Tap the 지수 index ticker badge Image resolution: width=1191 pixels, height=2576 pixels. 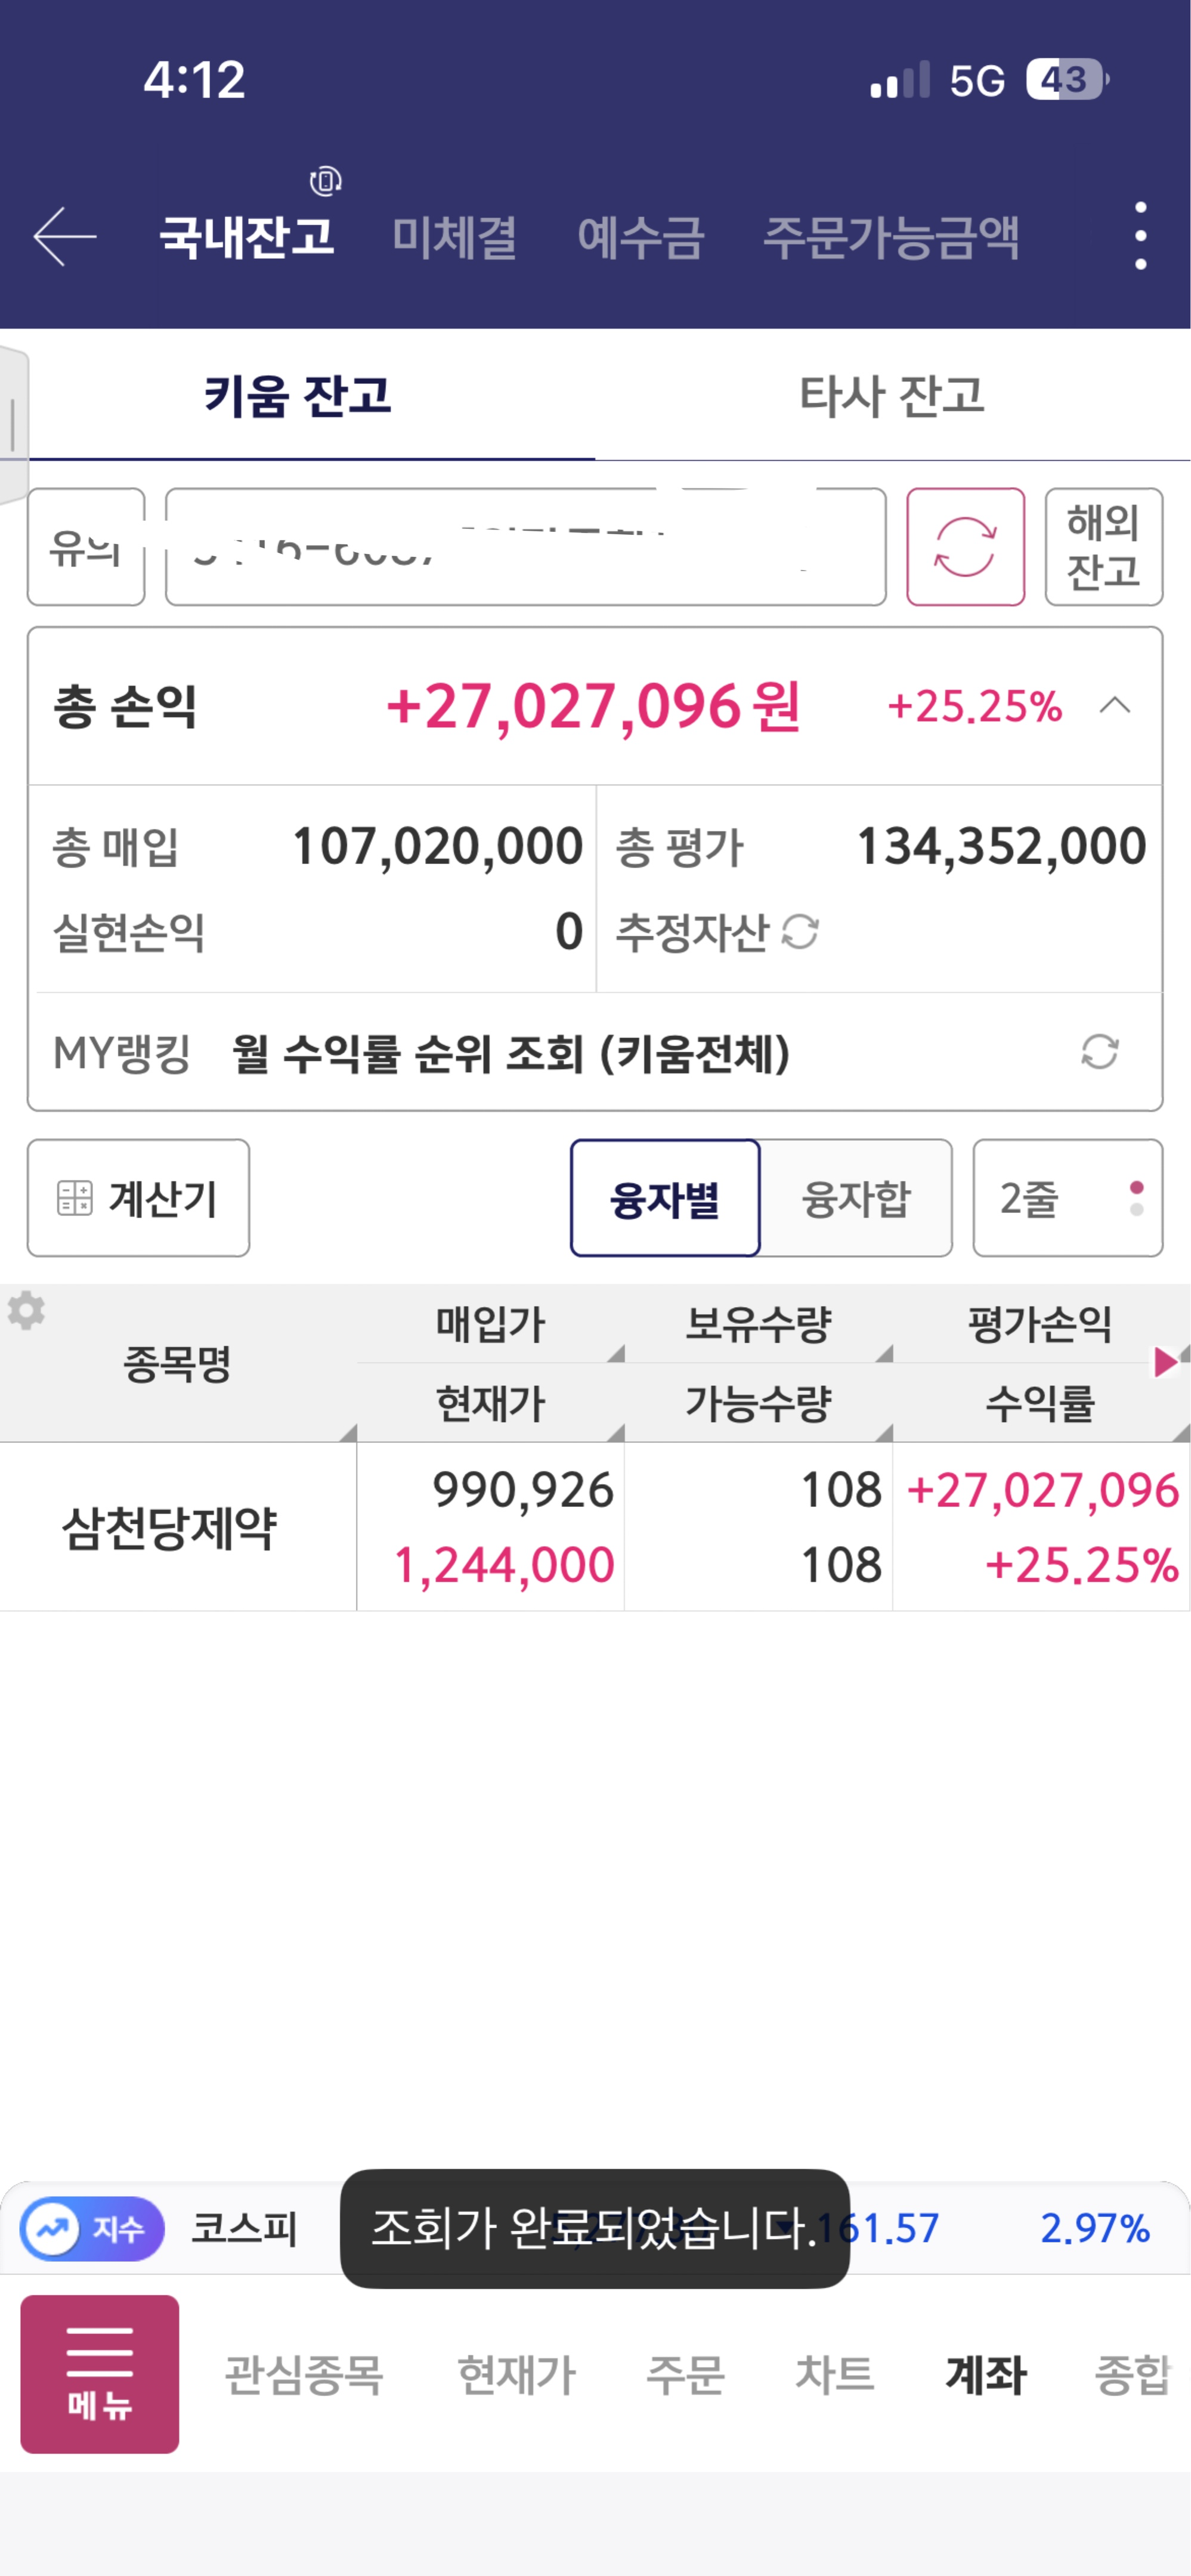pos(92,2228)
